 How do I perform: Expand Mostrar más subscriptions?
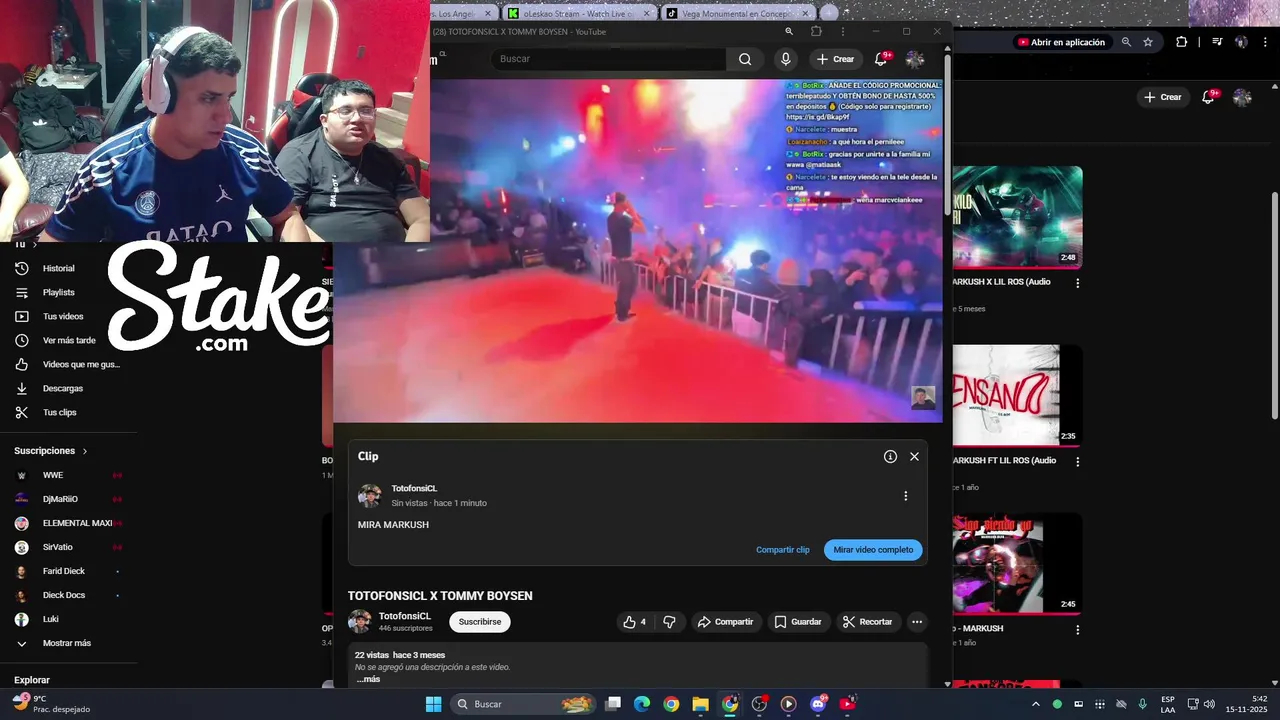pos(68,643)
